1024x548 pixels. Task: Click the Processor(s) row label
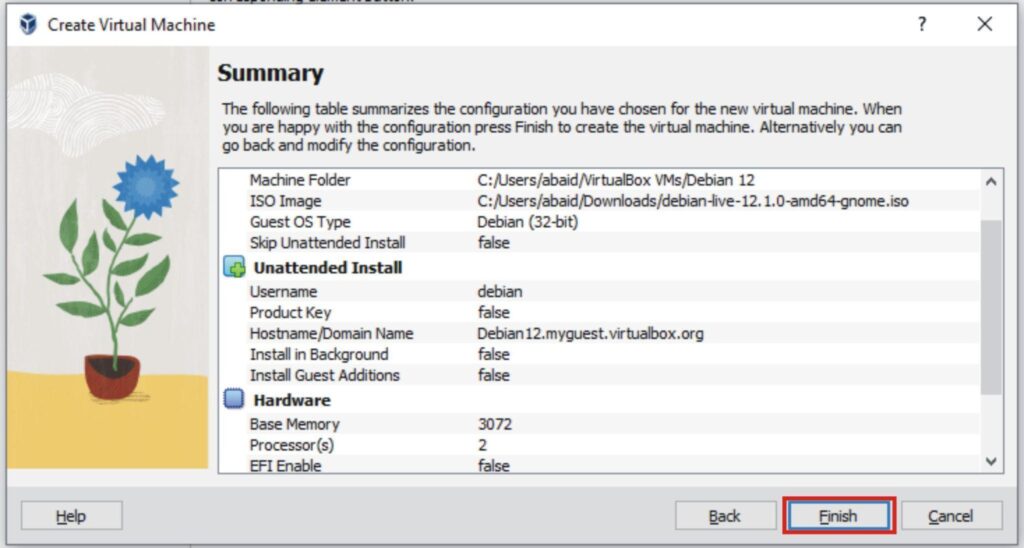coord(291,445)
